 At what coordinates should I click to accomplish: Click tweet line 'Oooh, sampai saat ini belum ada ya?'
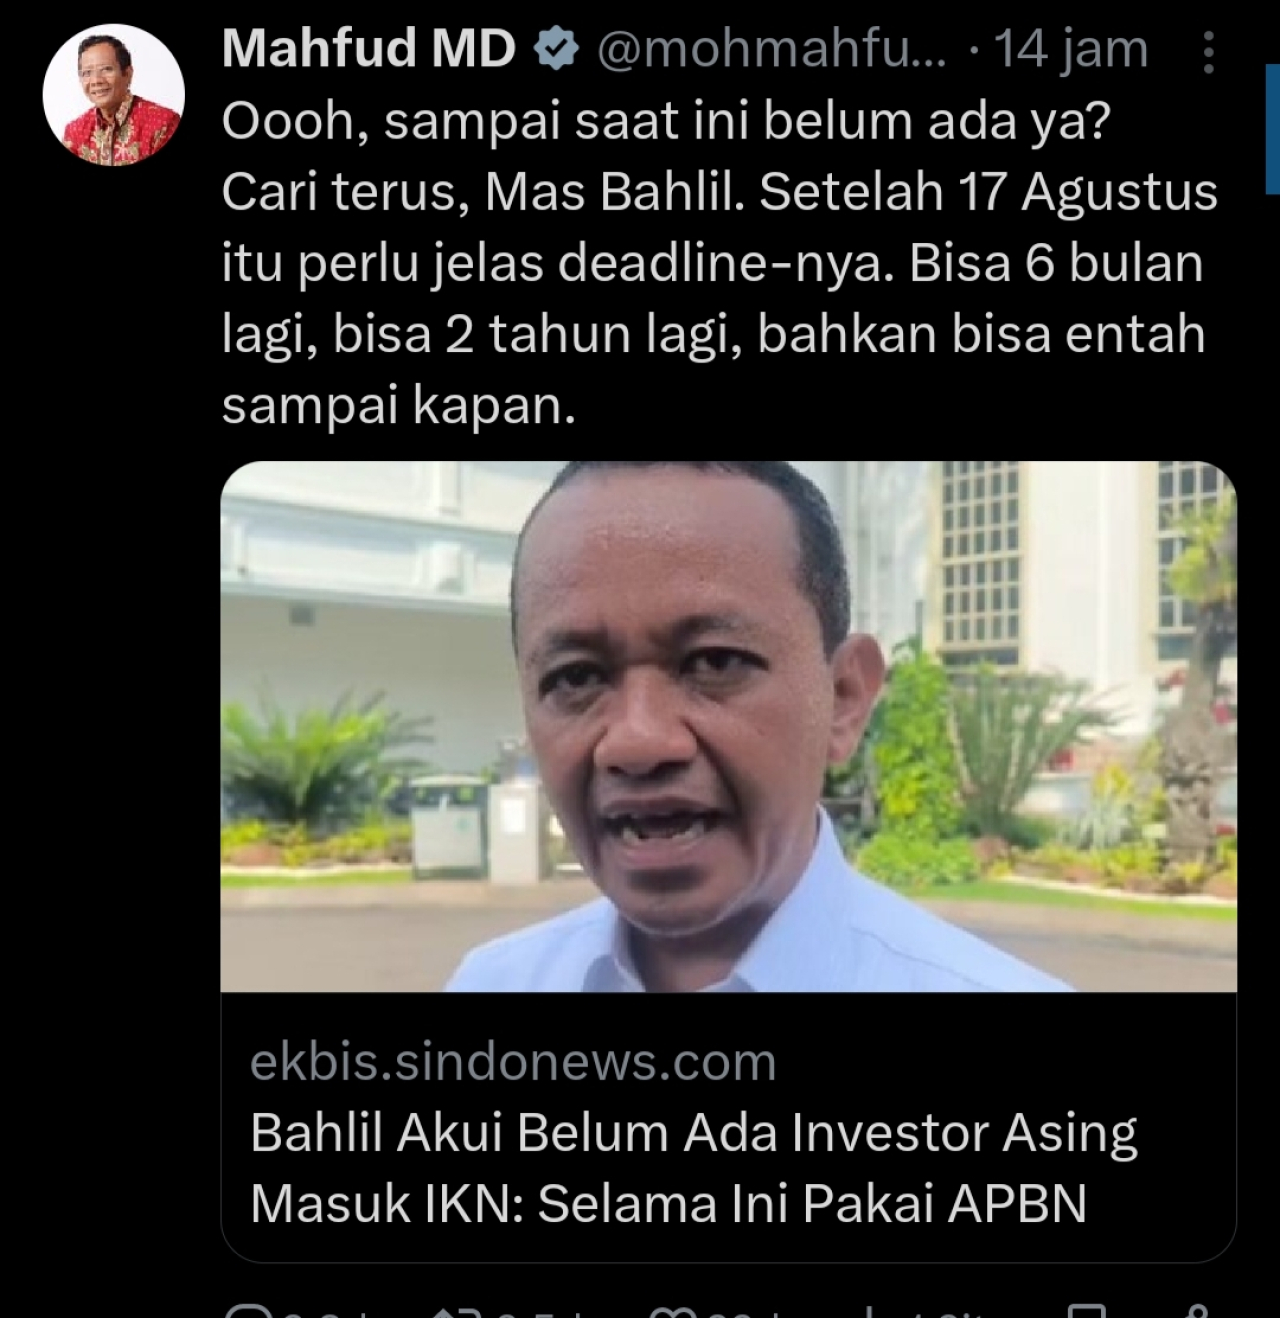(x=666, y=122)
